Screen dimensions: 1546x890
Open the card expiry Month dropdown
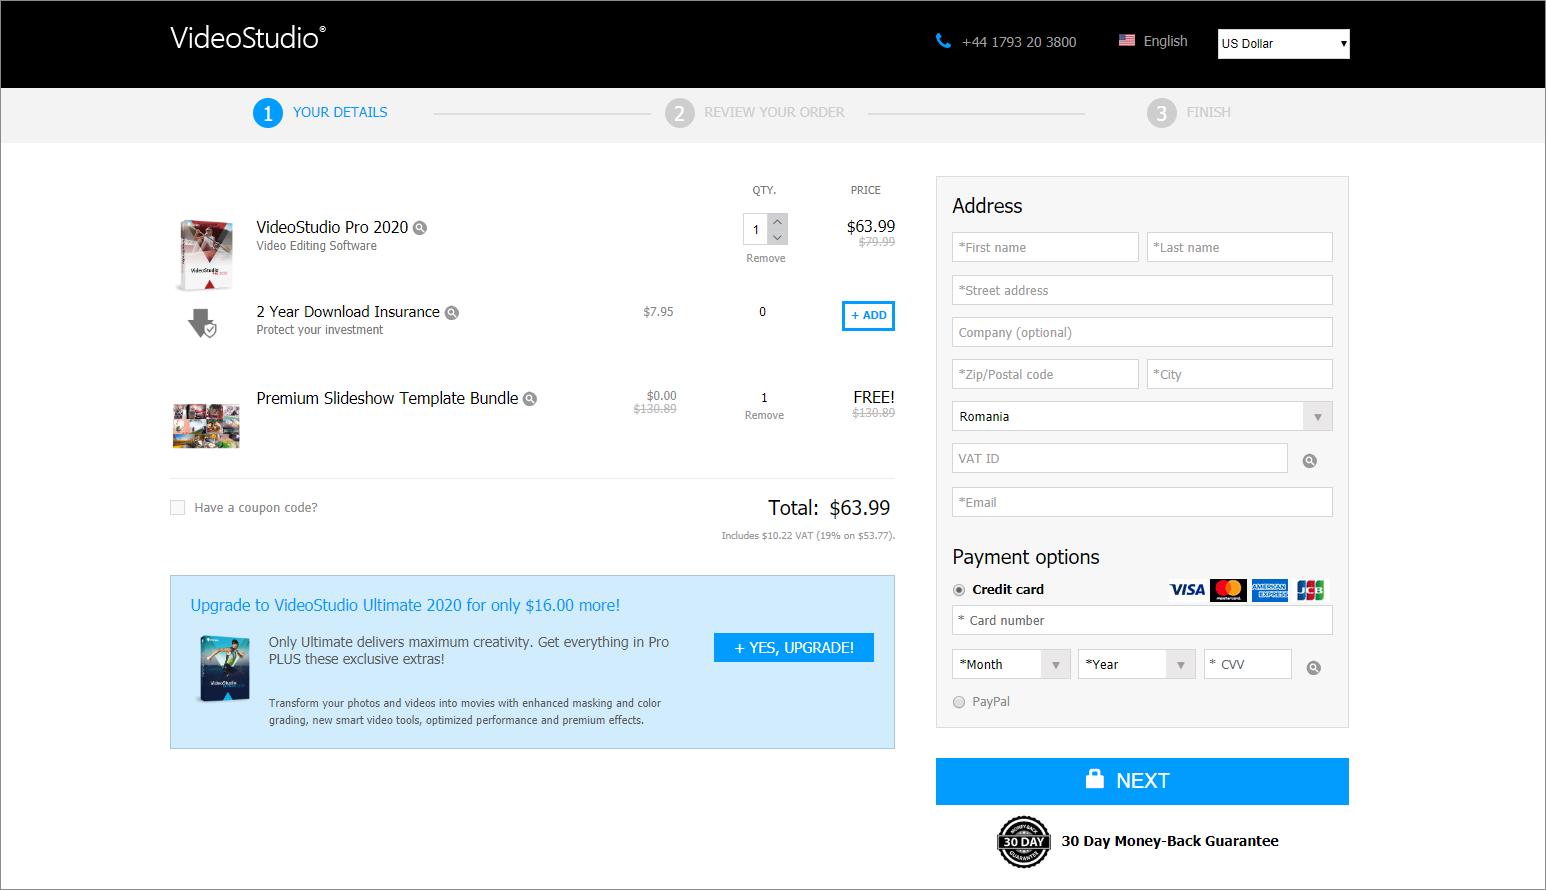[x=1012, y=664]
